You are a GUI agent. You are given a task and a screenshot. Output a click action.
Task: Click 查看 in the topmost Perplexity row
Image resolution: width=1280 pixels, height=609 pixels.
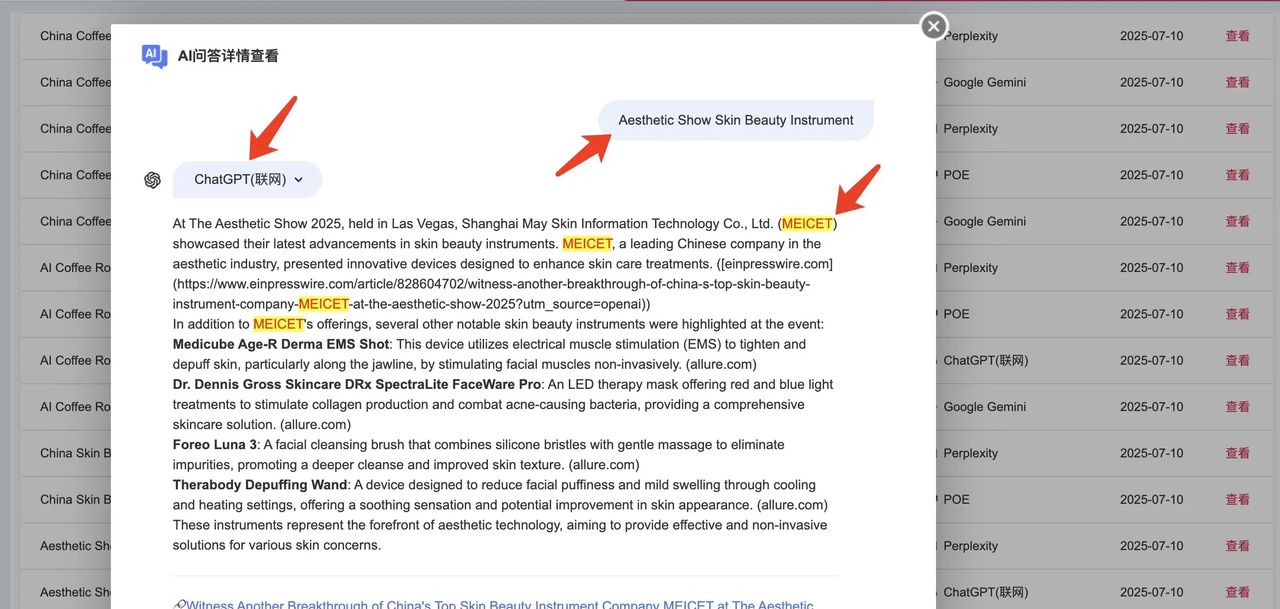pyautogui.click(x=1237, y=36)
